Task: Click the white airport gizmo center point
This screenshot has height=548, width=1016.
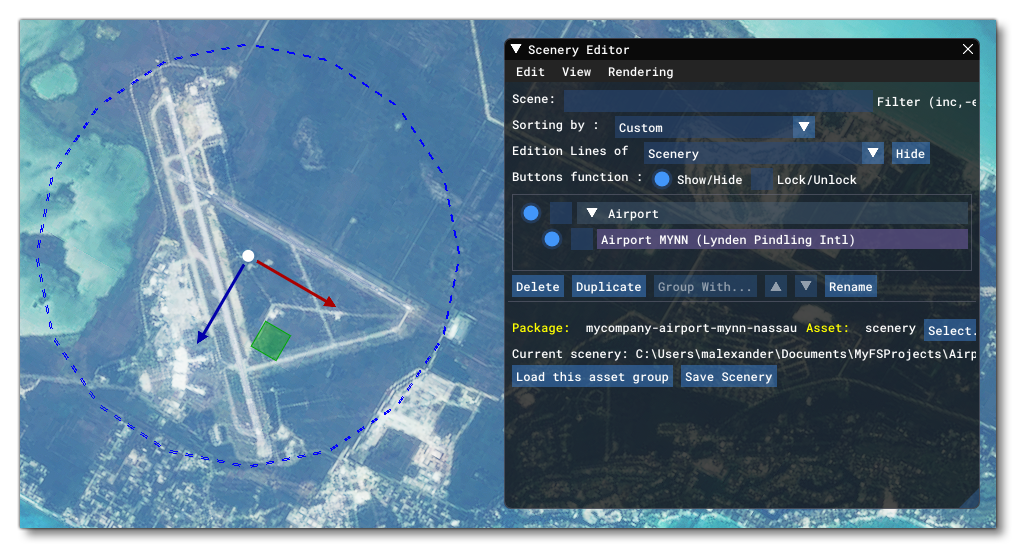Action: click(x=248, y=256)
